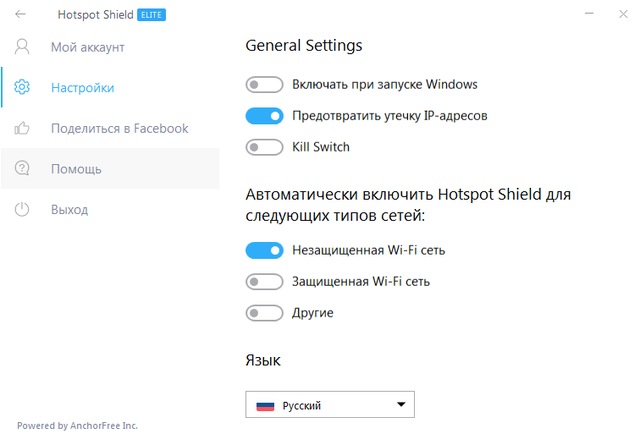Click the Russian flag icon
This screenshot has height=445, width=640.
(x=265, y=405)
